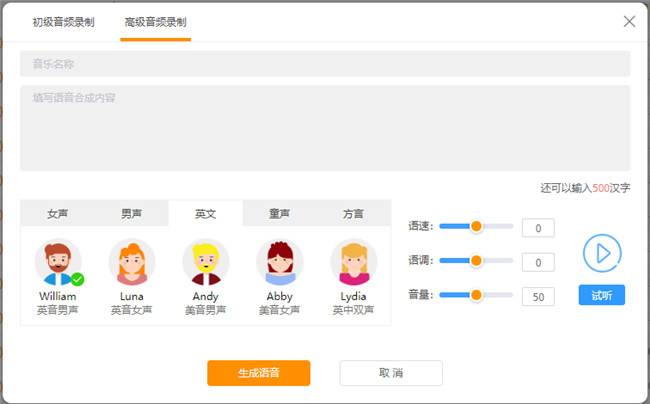
Task: Select the William voice avatar
Action: [x=58, y=262]
